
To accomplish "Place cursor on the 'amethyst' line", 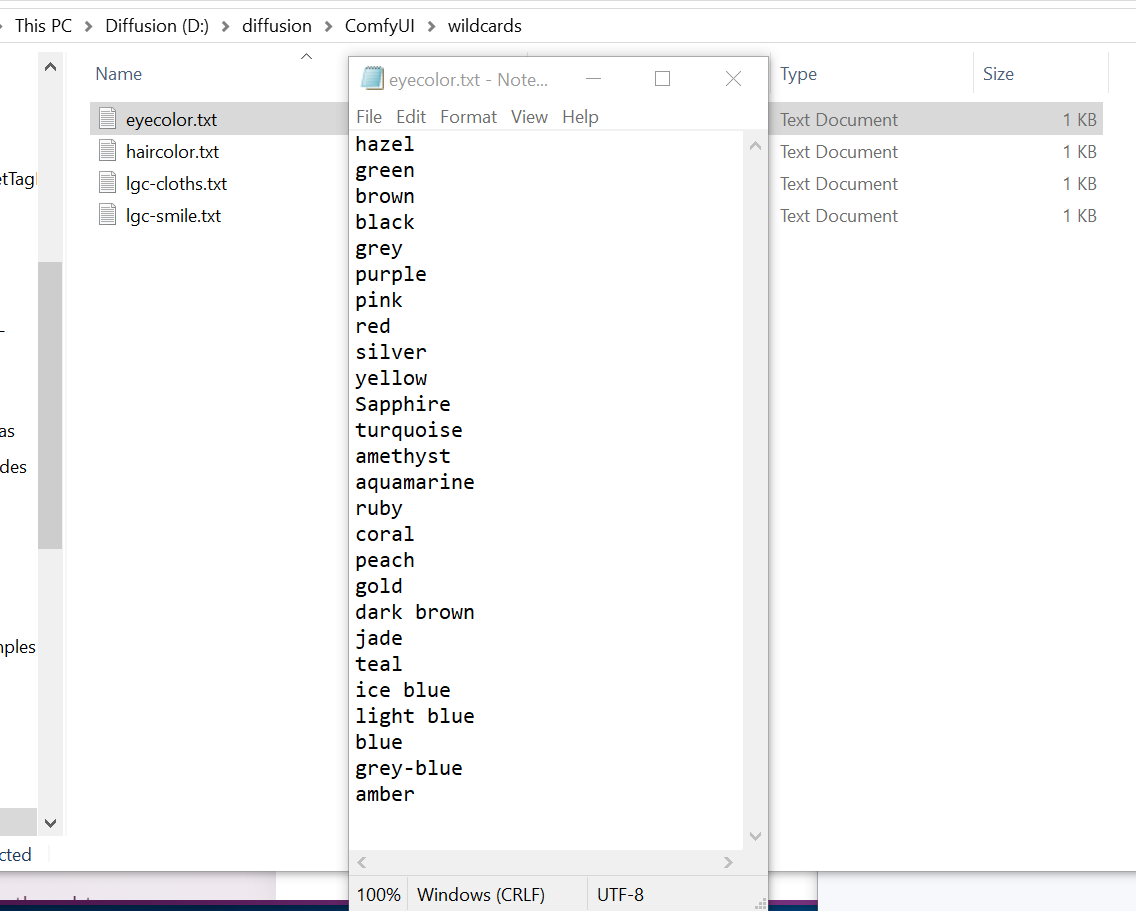I will tap(403, 457).
